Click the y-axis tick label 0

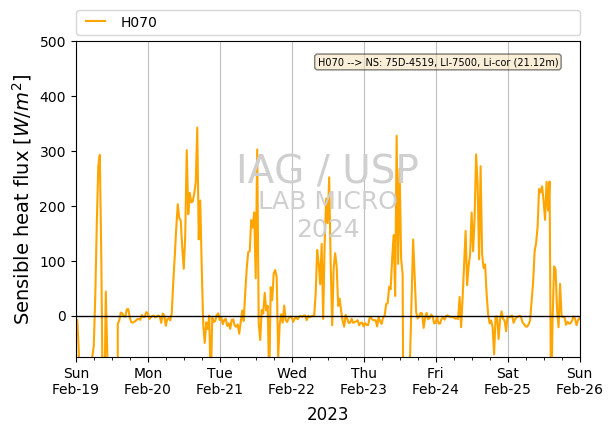coord(62,316)
